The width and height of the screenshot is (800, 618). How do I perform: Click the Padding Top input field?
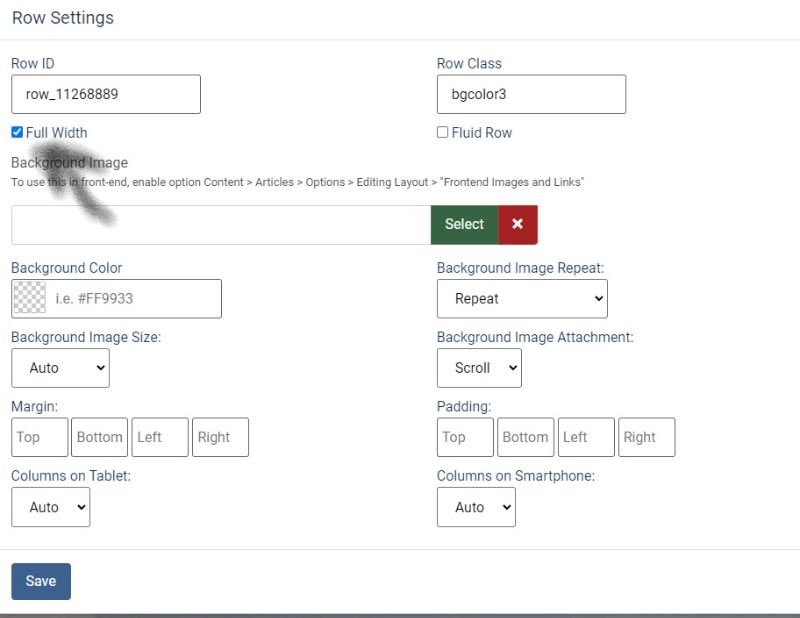click(465, 437)
